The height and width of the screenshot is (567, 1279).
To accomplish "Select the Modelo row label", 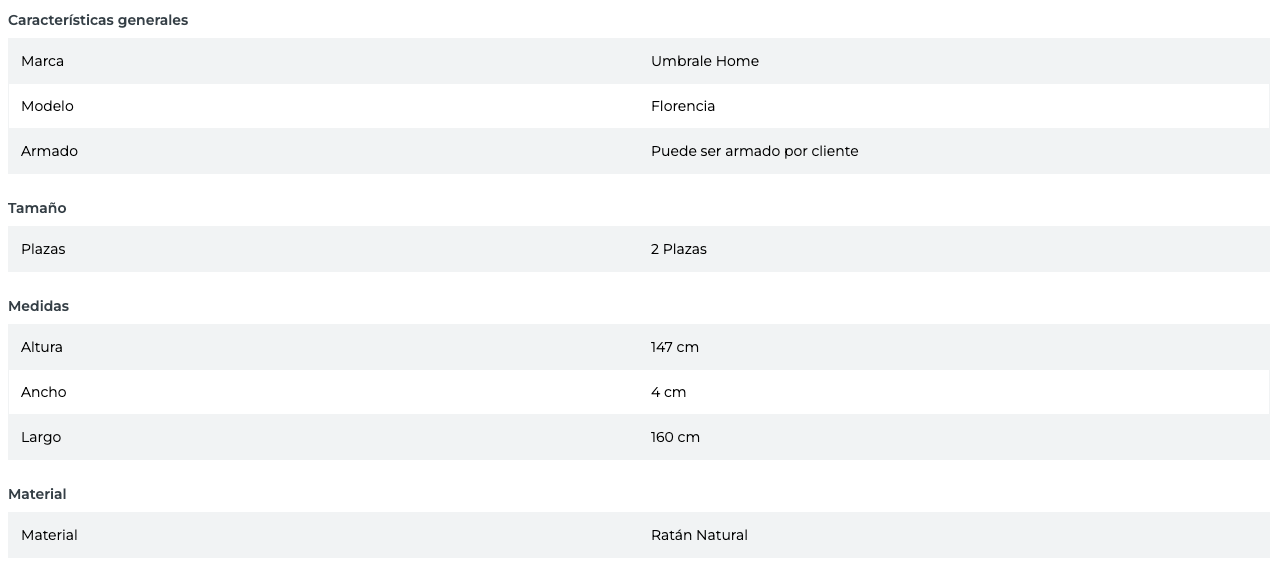I will point(47,106).
